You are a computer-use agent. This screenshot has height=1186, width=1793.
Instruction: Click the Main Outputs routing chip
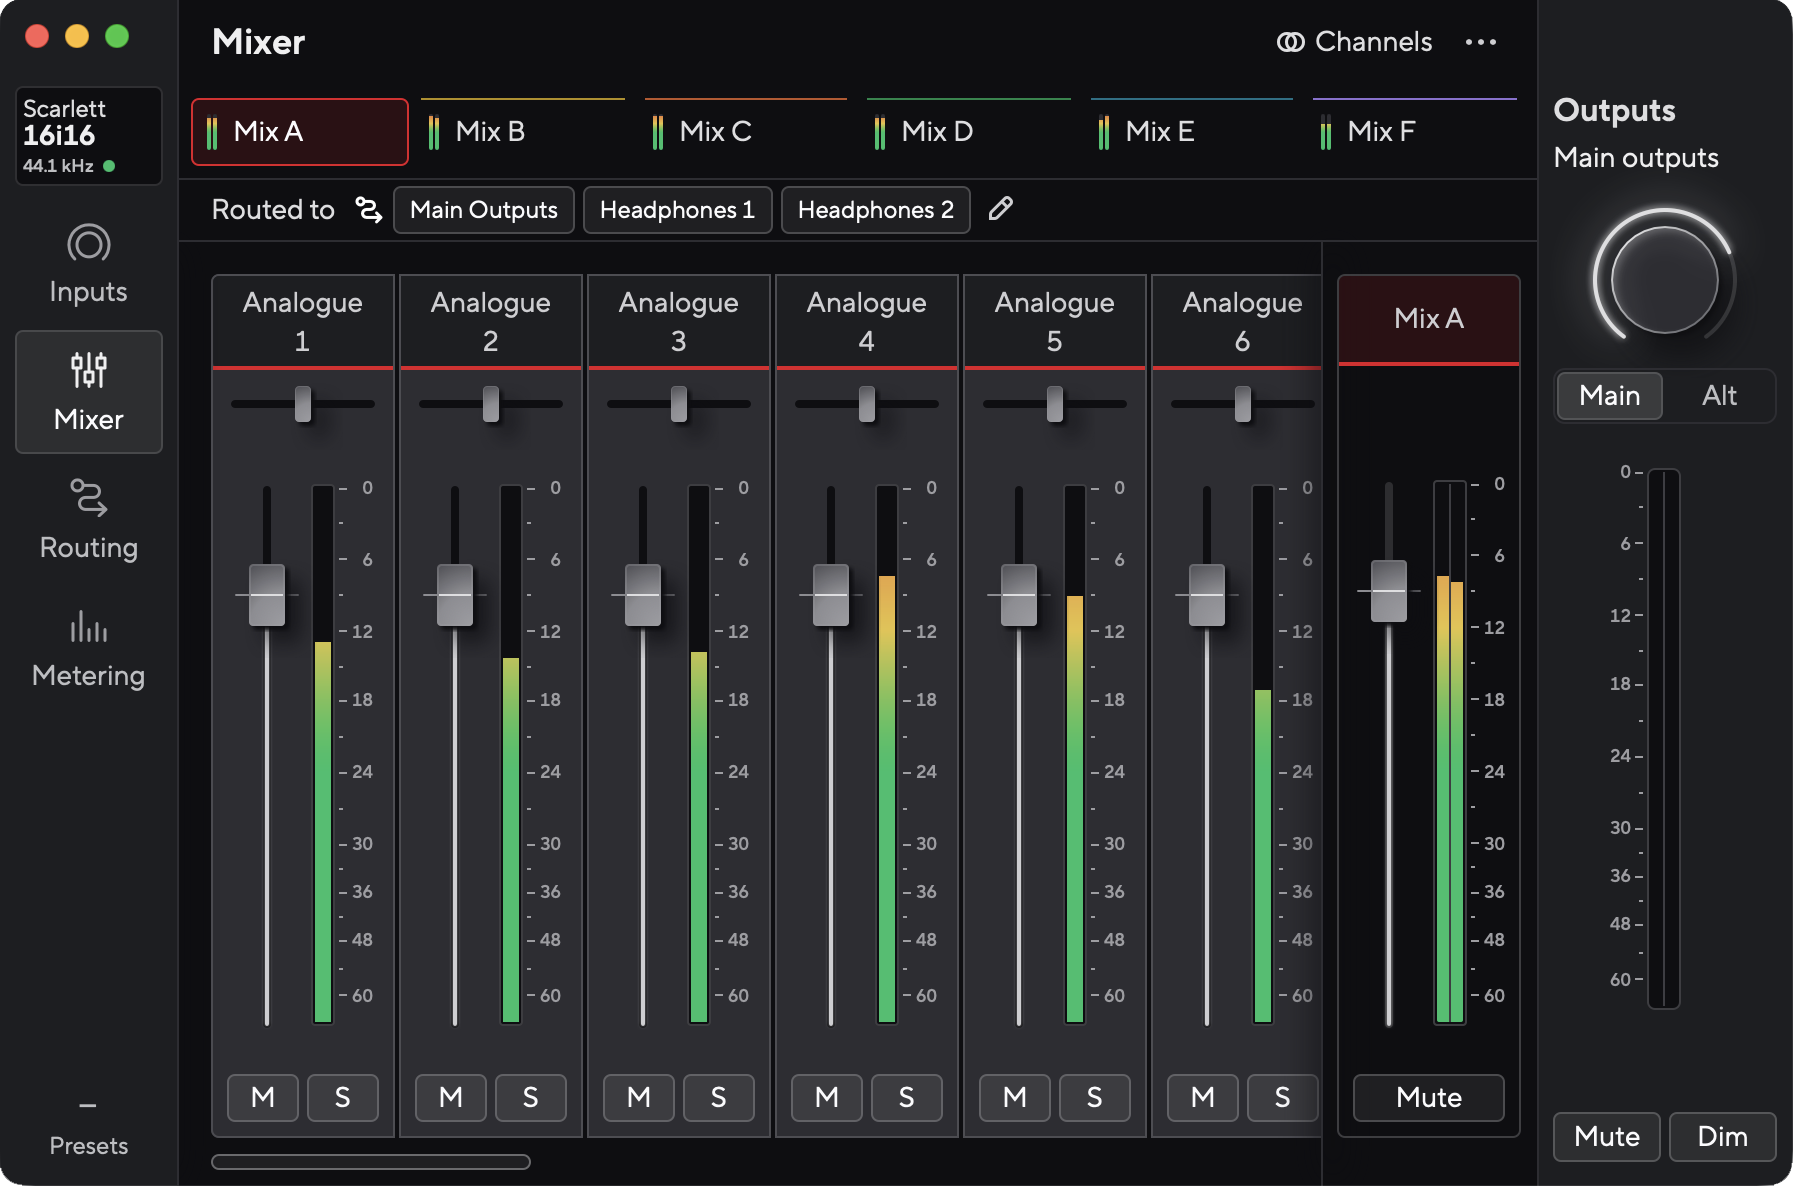pyautogui.click(x=484, y=210)
